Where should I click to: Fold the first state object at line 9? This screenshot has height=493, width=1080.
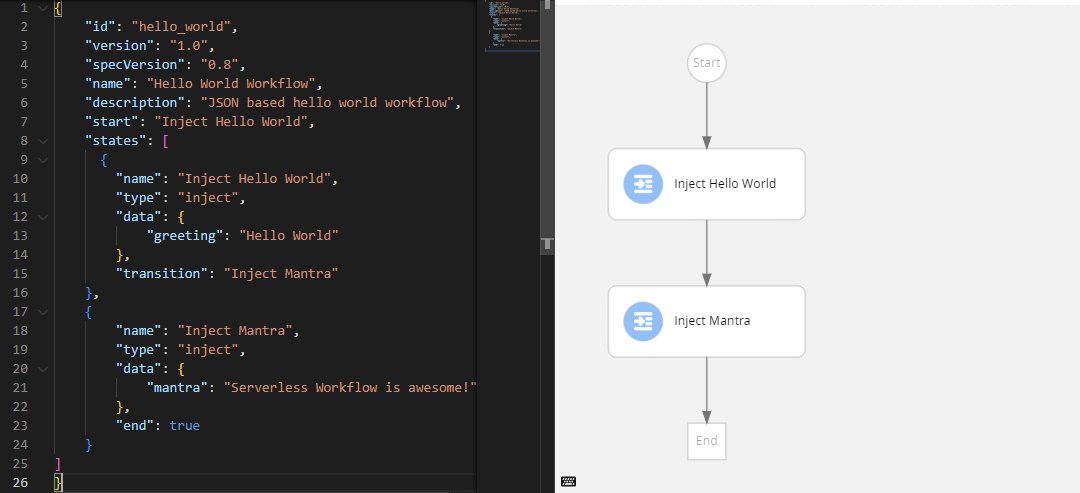pos(41,160)
